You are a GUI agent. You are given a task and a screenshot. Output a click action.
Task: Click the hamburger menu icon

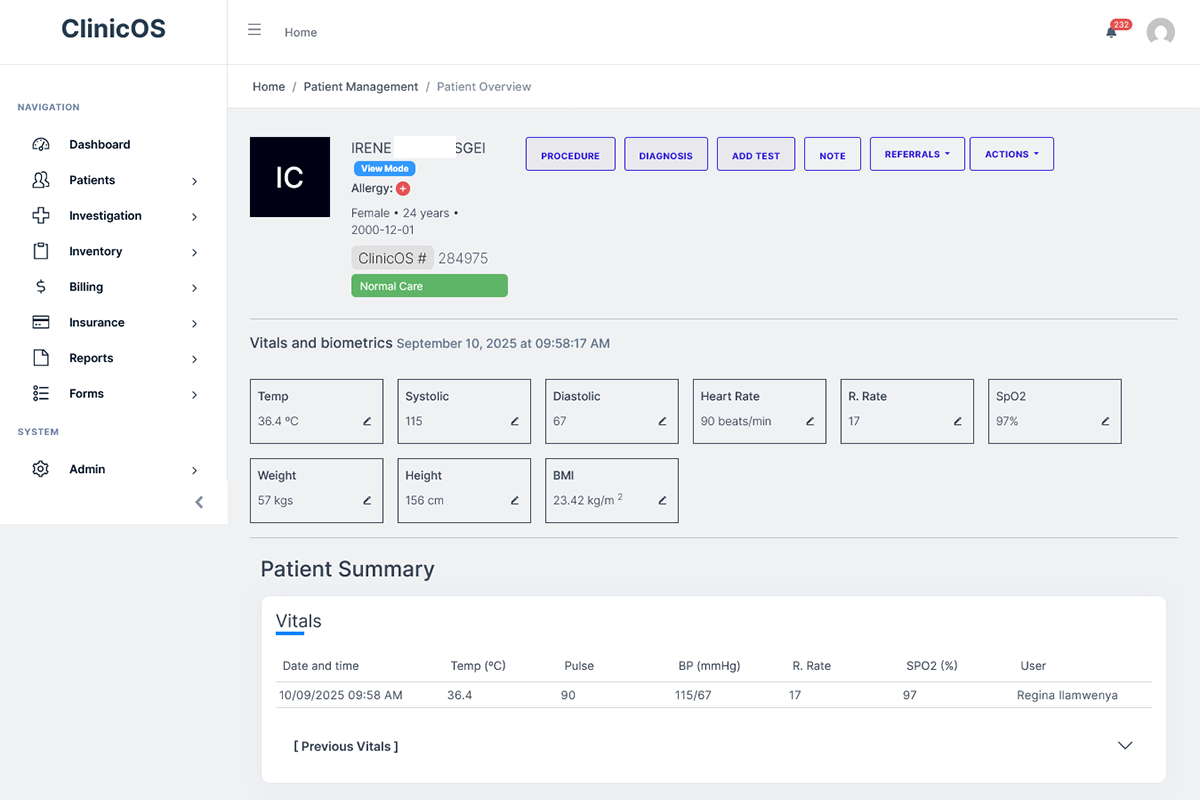click(255, 28)
